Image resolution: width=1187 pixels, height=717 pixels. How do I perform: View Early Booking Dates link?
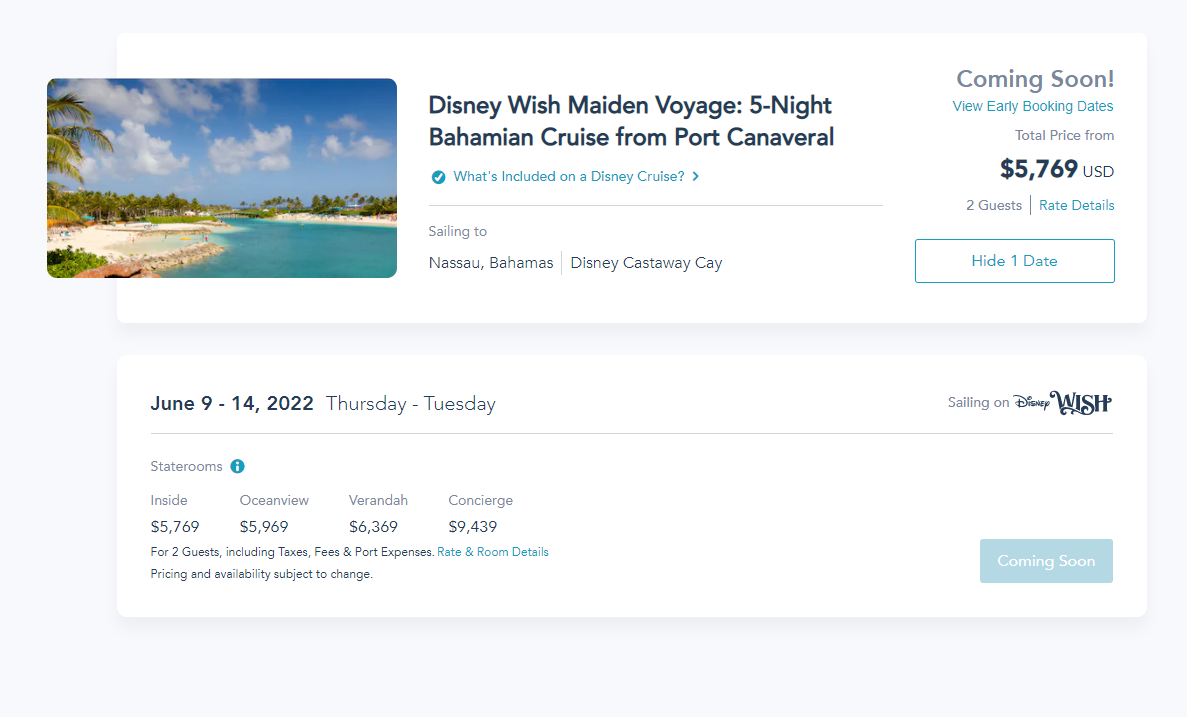pos(1032,106)
